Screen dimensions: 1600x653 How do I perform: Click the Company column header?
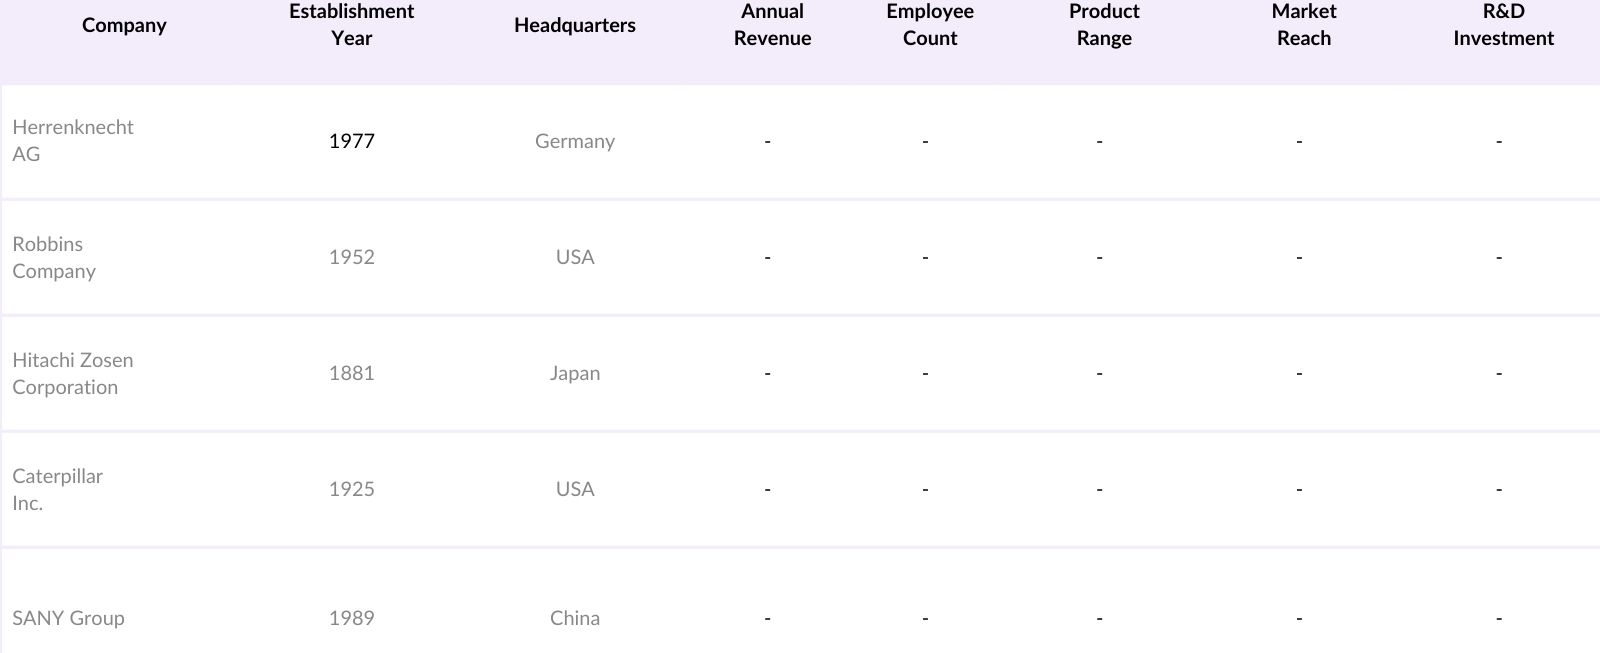tap(124, 25)
